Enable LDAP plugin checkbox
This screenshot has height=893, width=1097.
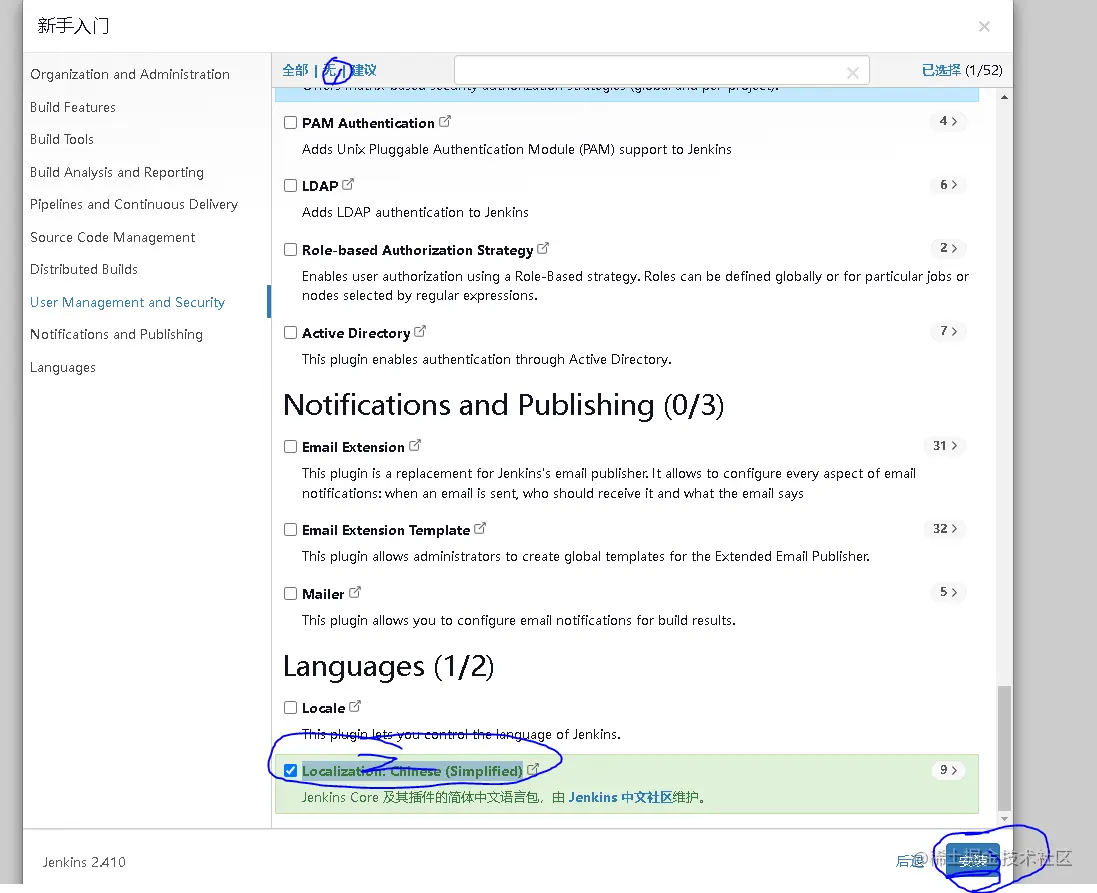click(x=290, y=185)
